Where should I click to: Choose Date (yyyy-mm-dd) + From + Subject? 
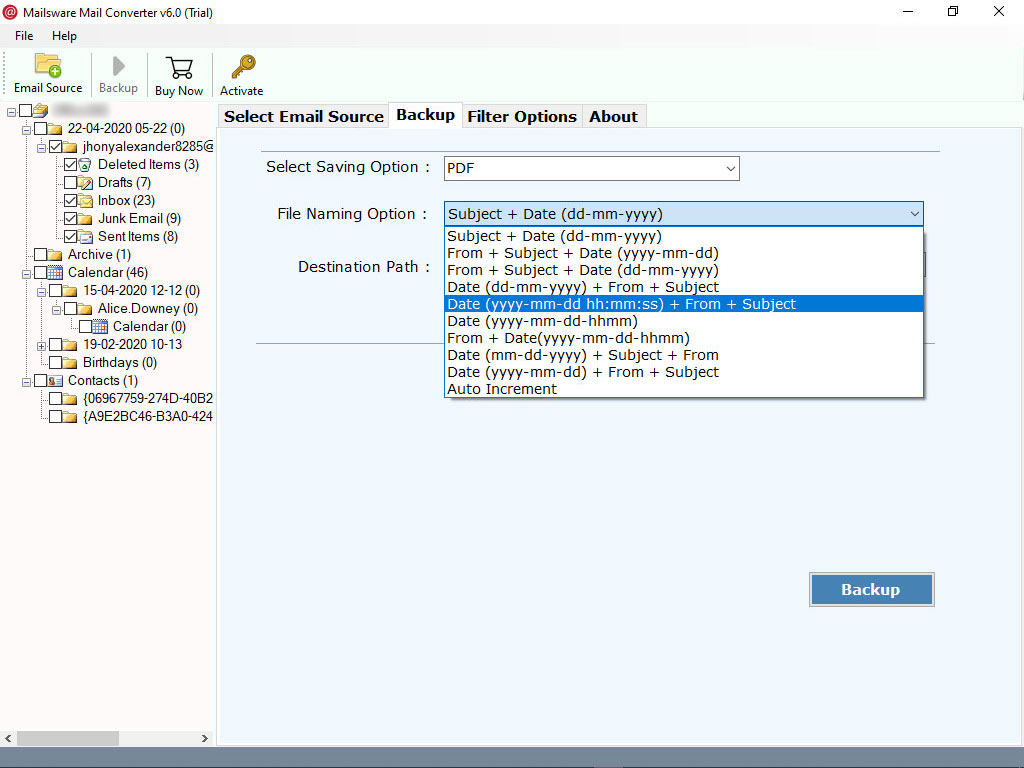tap(684, 372)
